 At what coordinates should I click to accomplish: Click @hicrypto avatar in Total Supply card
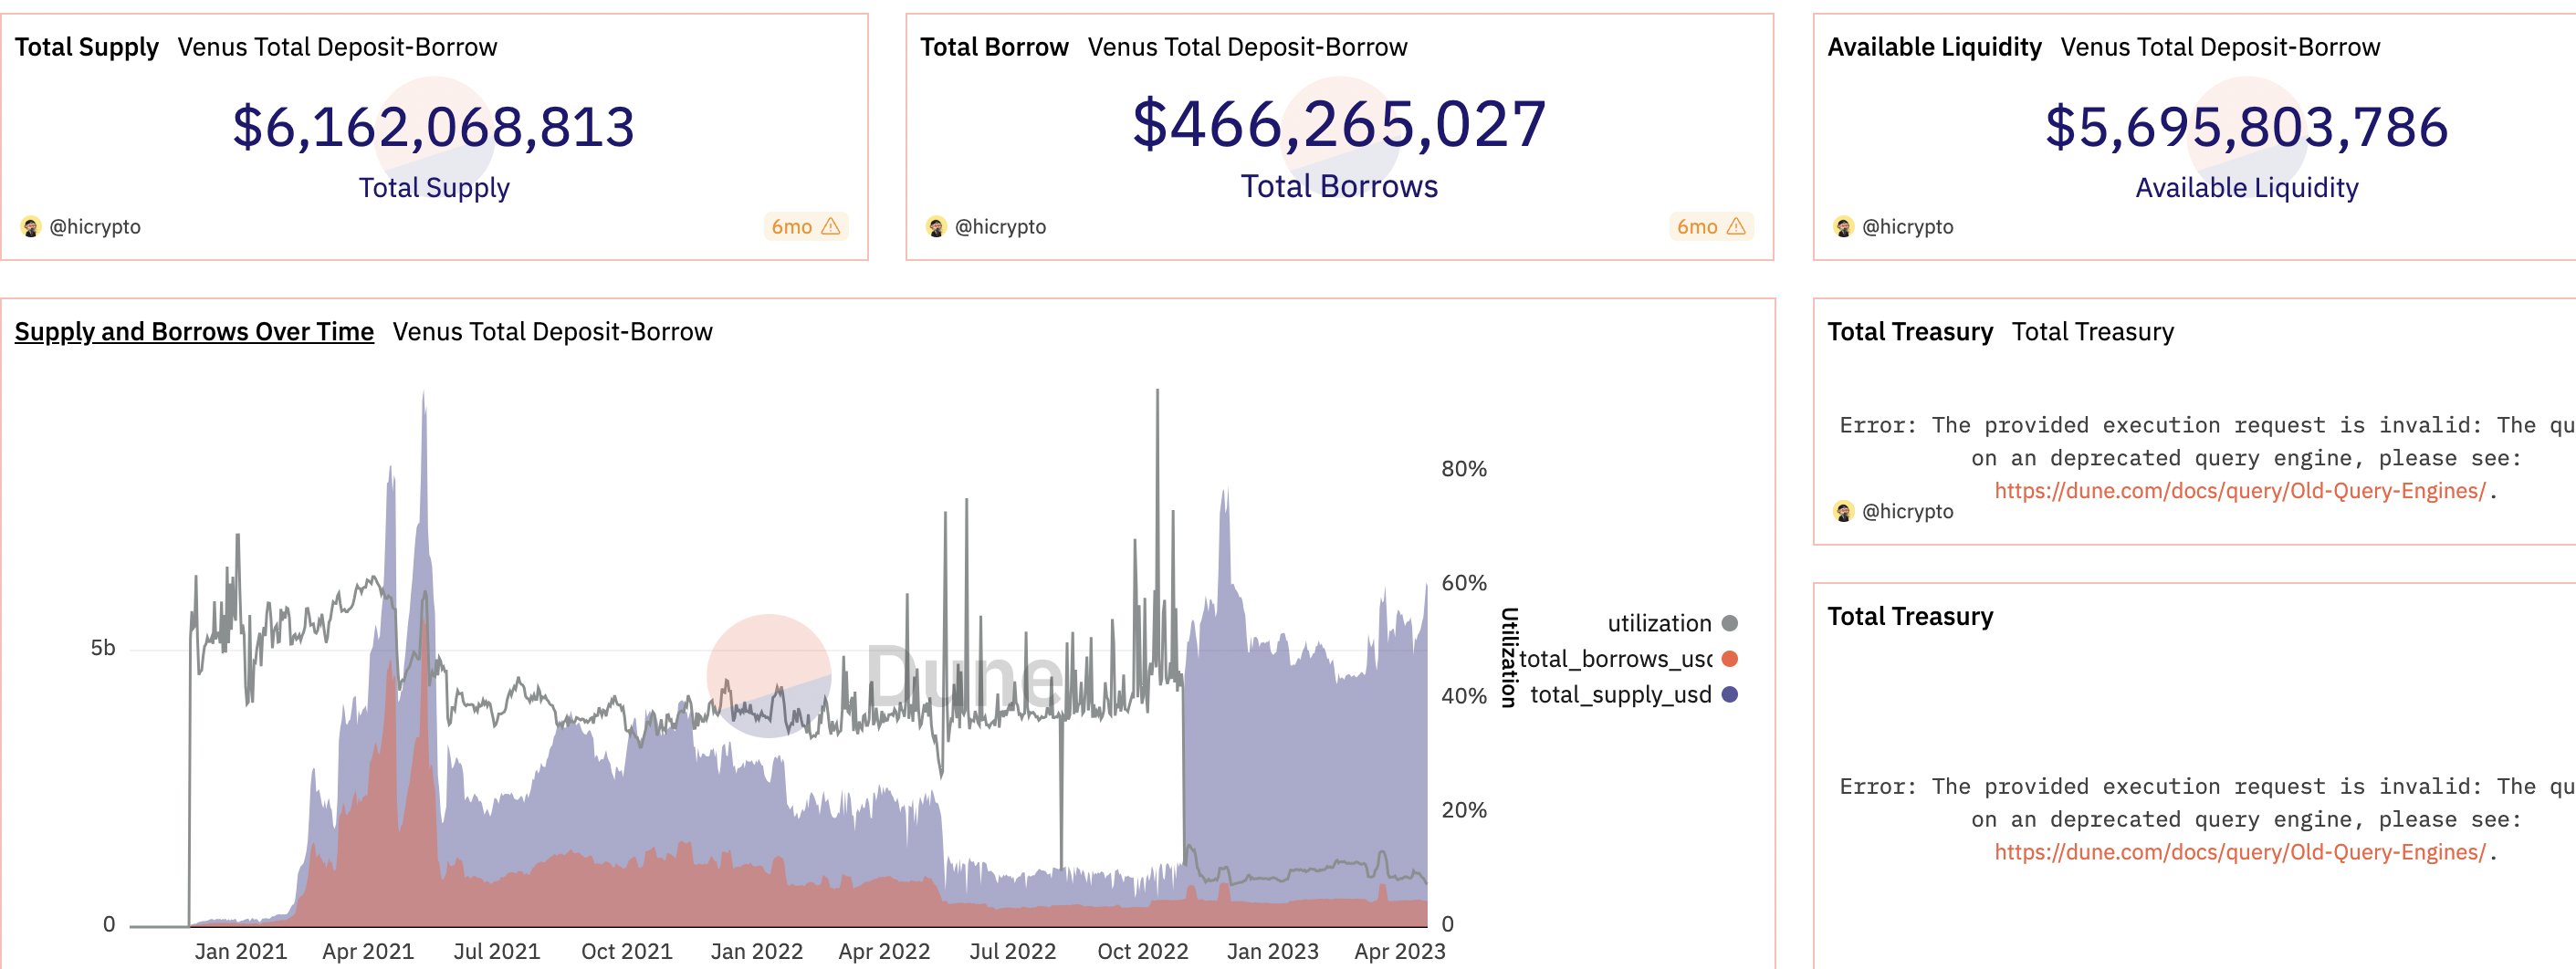tap(31, 227)
